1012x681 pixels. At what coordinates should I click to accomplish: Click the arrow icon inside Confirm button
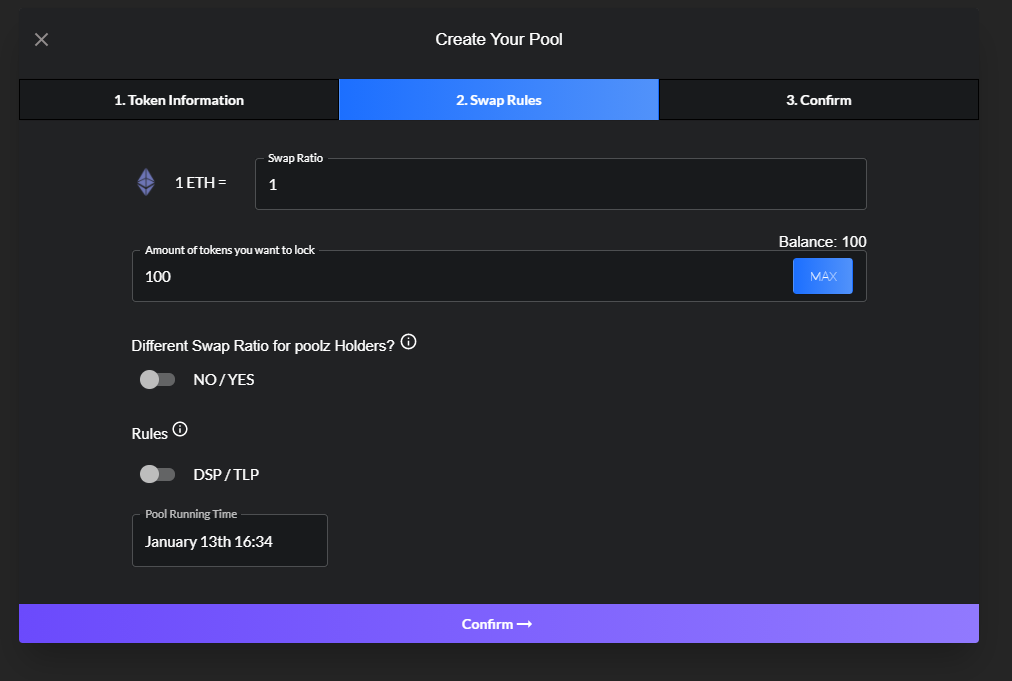point(524,623)
